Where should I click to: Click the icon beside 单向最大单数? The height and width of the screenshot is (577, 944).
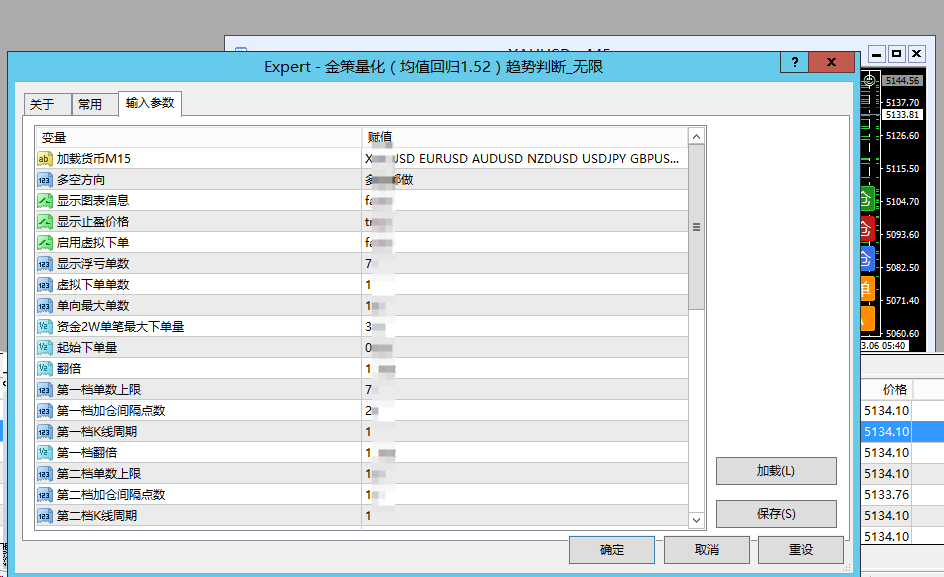click(45, 306)
